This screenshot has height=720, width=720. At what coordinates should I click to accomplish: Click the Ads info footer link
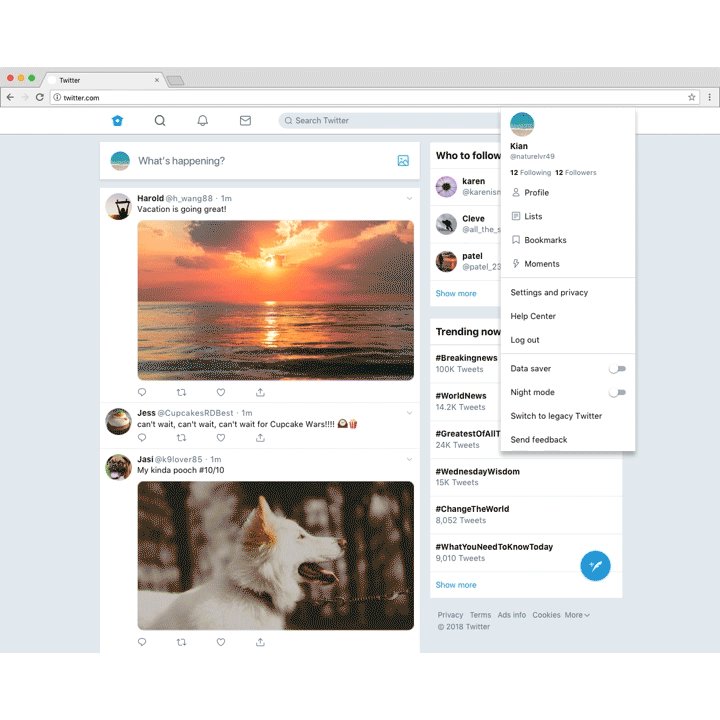[x=512, y=615]
